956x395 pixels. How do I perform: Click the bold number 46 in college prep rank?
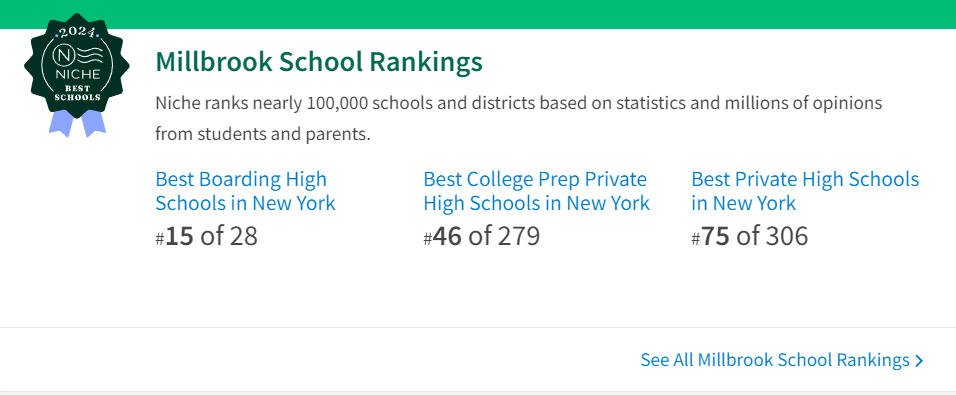tap(448, 237)
